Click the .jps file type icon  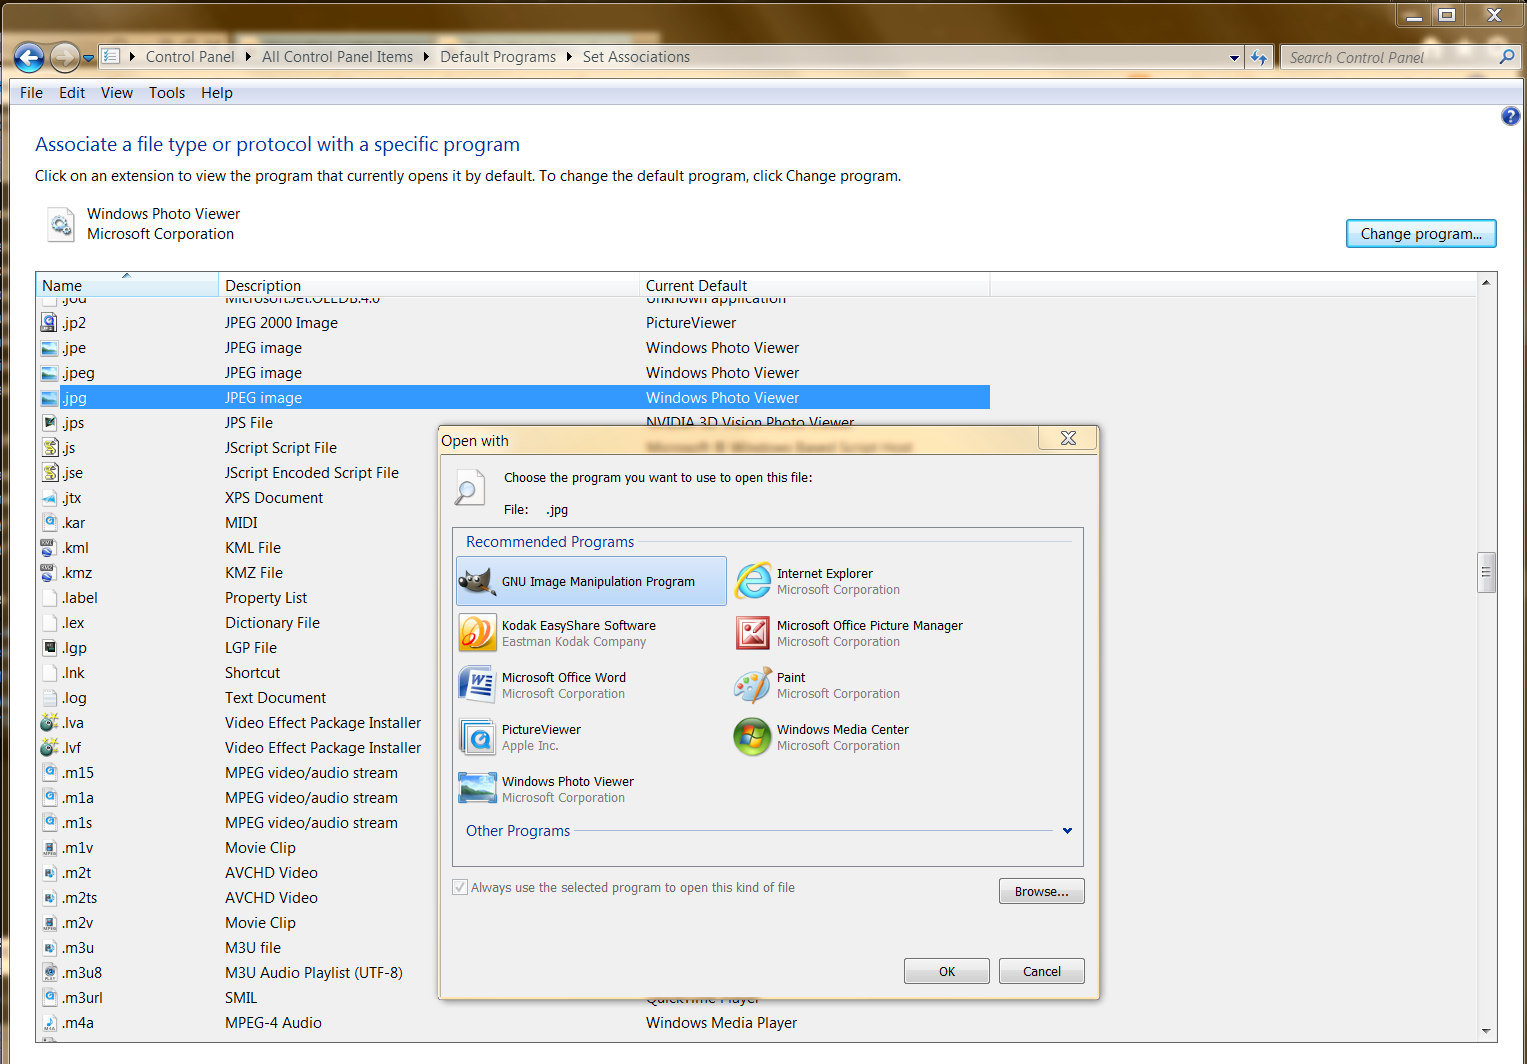[49, 423]
